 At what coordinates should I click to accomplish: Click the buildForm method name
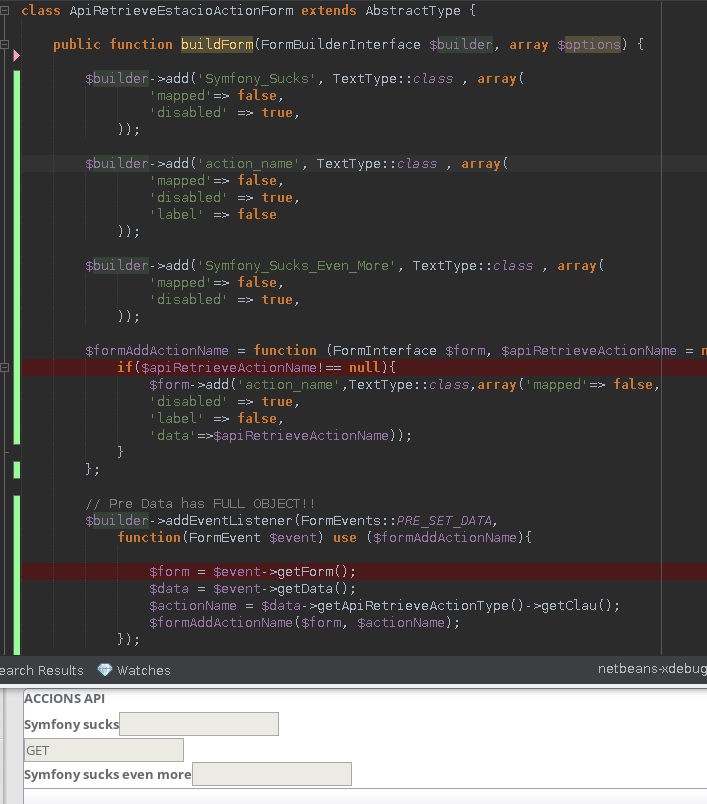[217, 45]
